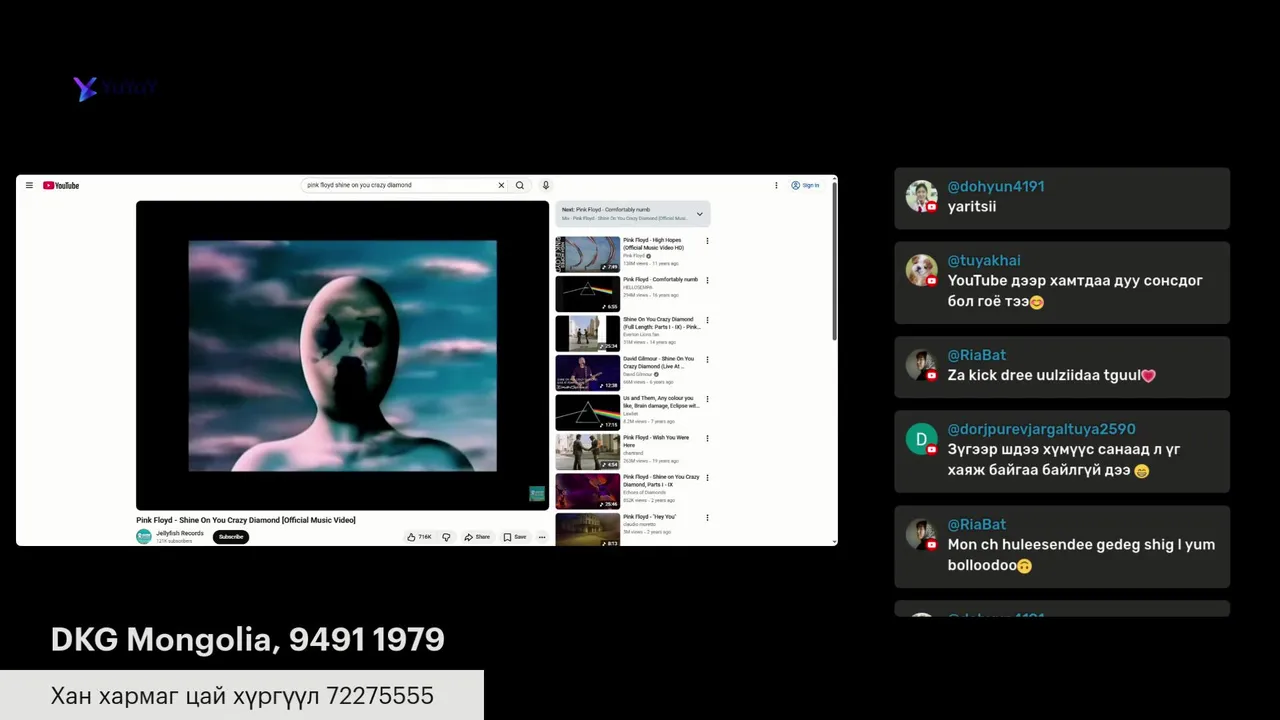1280x720 pixels.
Task: Click the @RiaBat username above 'Za kick dree' message
Action: coord(977,355)
